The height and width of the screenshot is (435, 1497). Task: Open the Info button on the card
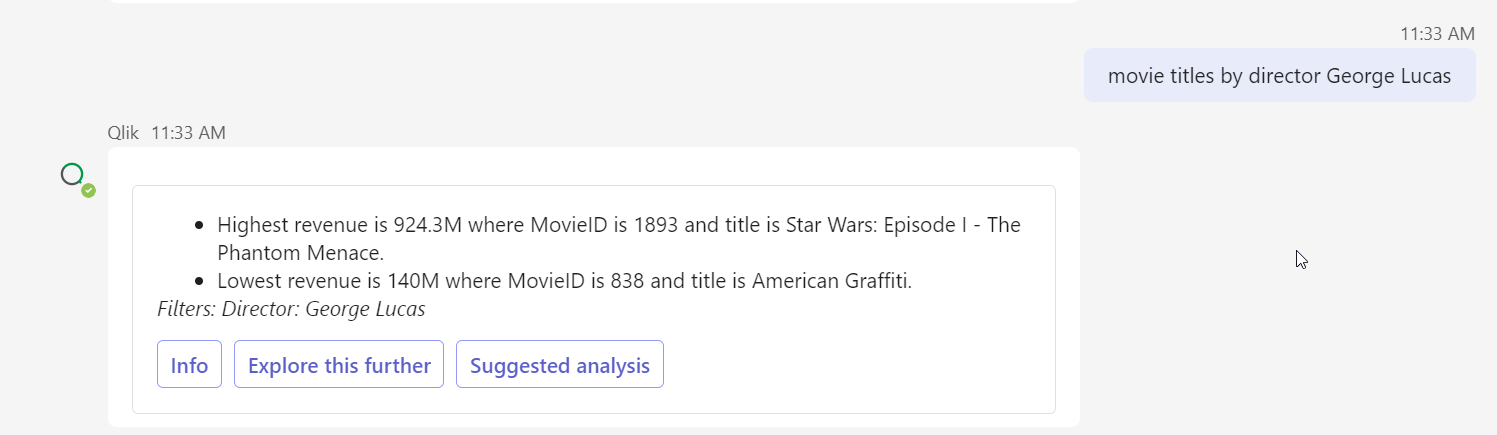[189, 365]
